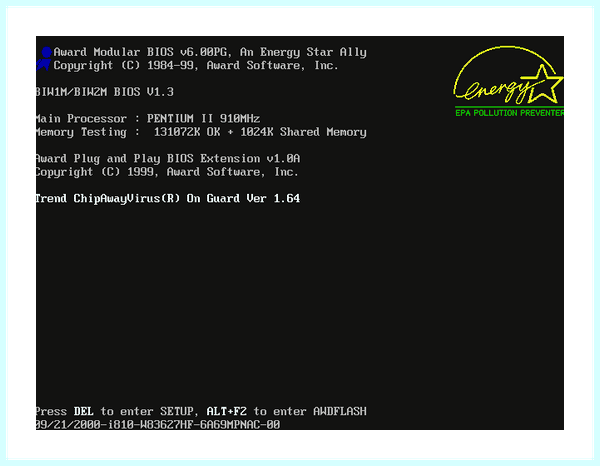Click 'Trend ChipAwayVirus(R) On Guard Ver 1.64'
Screen dimensions: 600x466
point(168,199)
